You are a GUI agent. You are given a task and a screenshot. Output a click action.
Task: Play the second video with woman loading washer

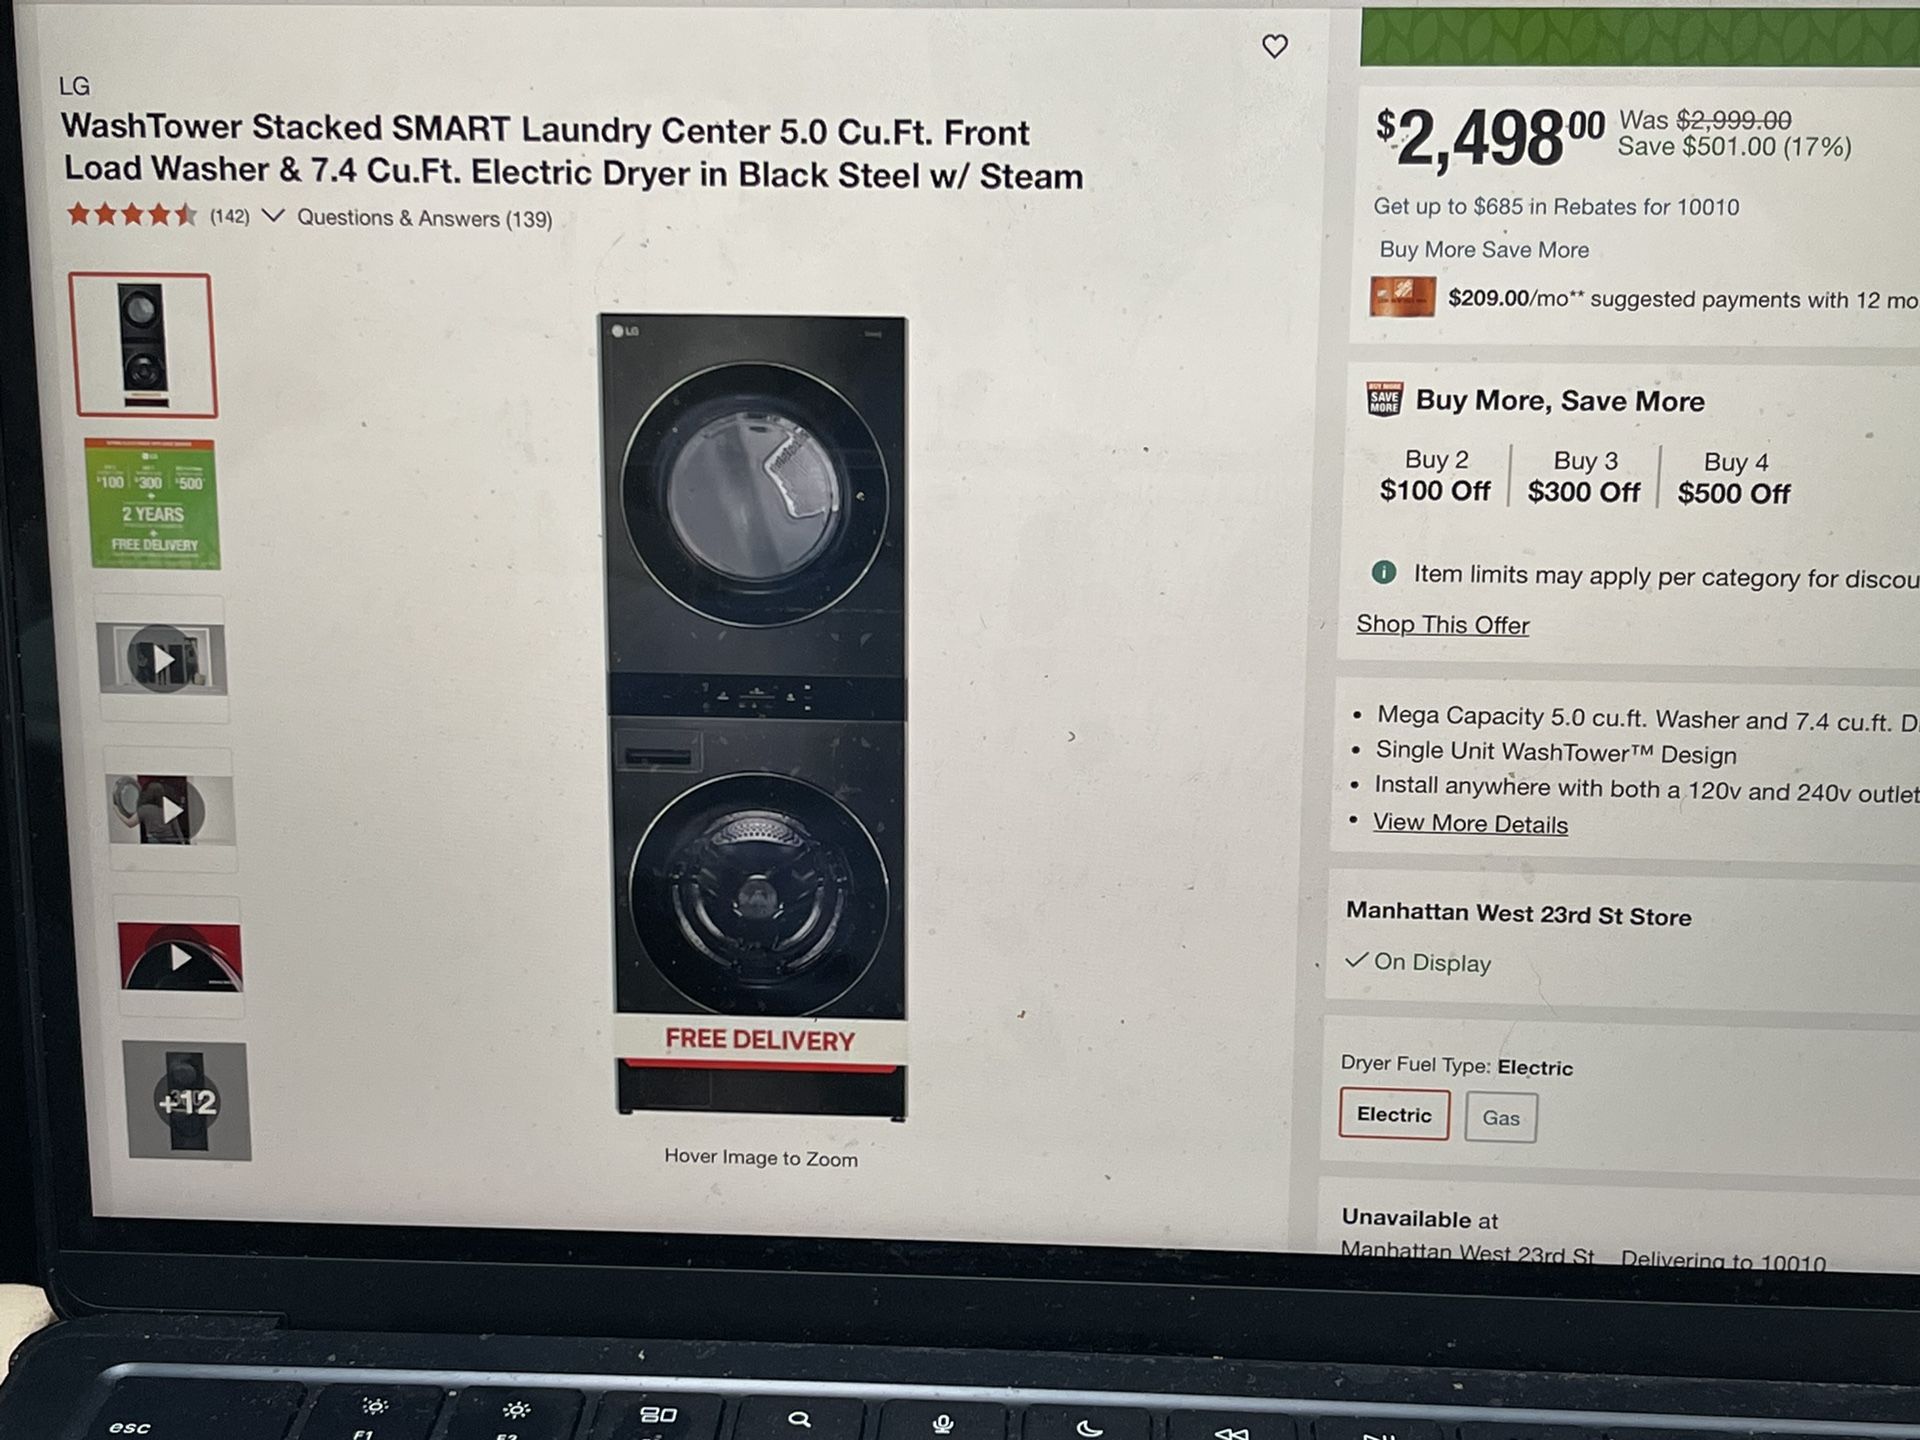[x=171, y=810]
